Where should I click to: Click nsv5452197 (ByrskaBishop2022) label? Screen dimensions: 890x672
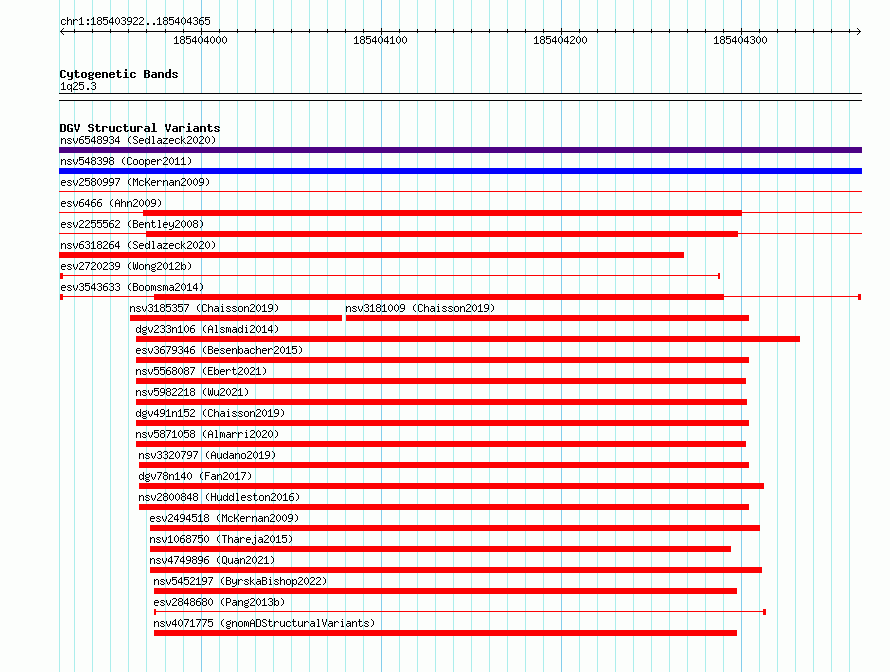pyautogui.click(x=240, y=581)
